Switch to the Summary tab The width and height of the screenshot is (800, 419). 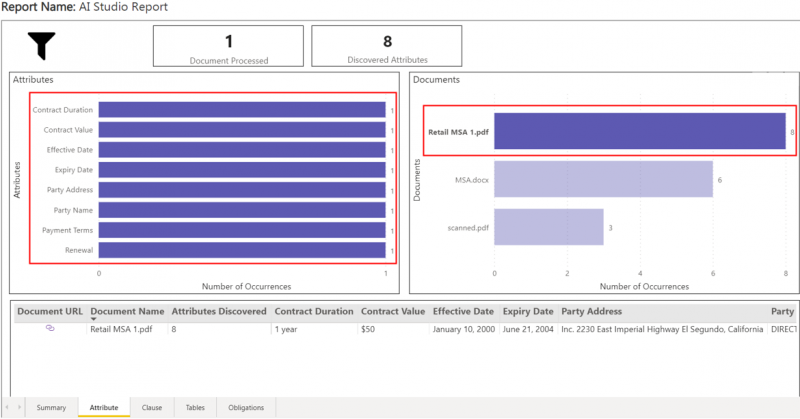[51, 408]
